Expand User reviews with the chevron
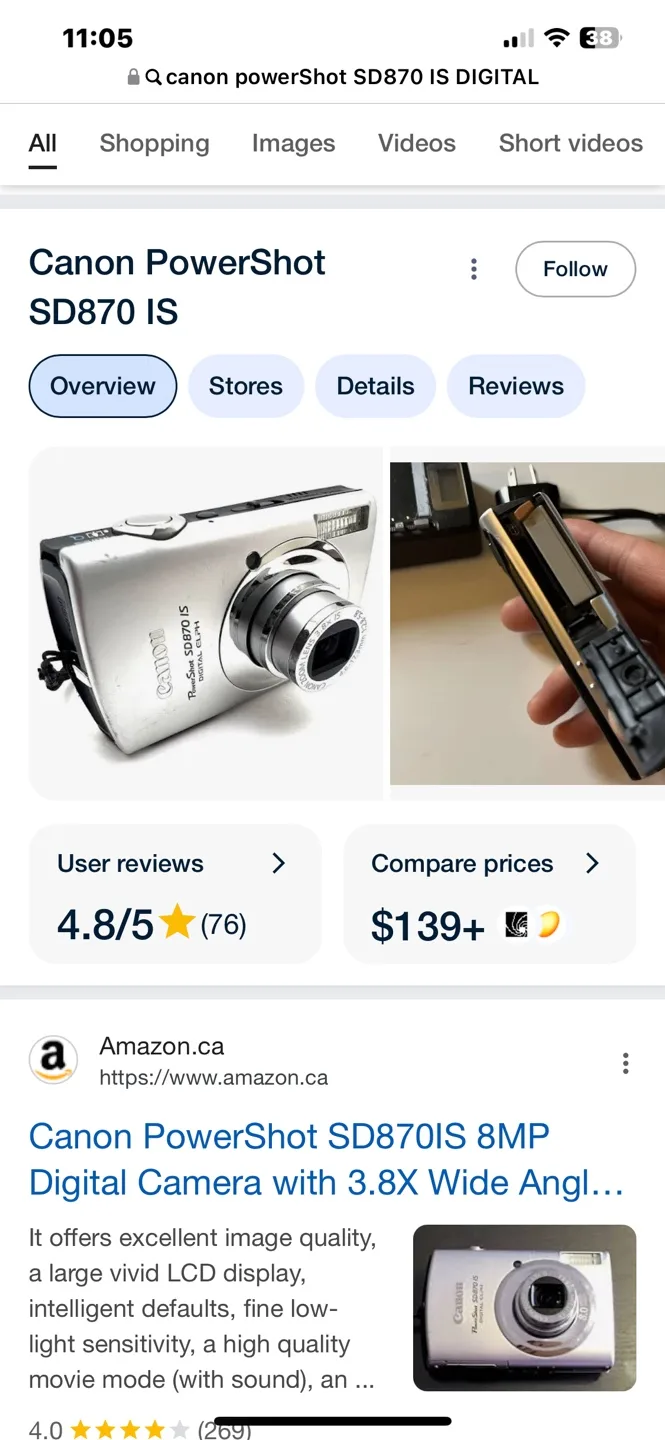The image size is (665, 1440). pyautogui.click(x=279, y=863)
